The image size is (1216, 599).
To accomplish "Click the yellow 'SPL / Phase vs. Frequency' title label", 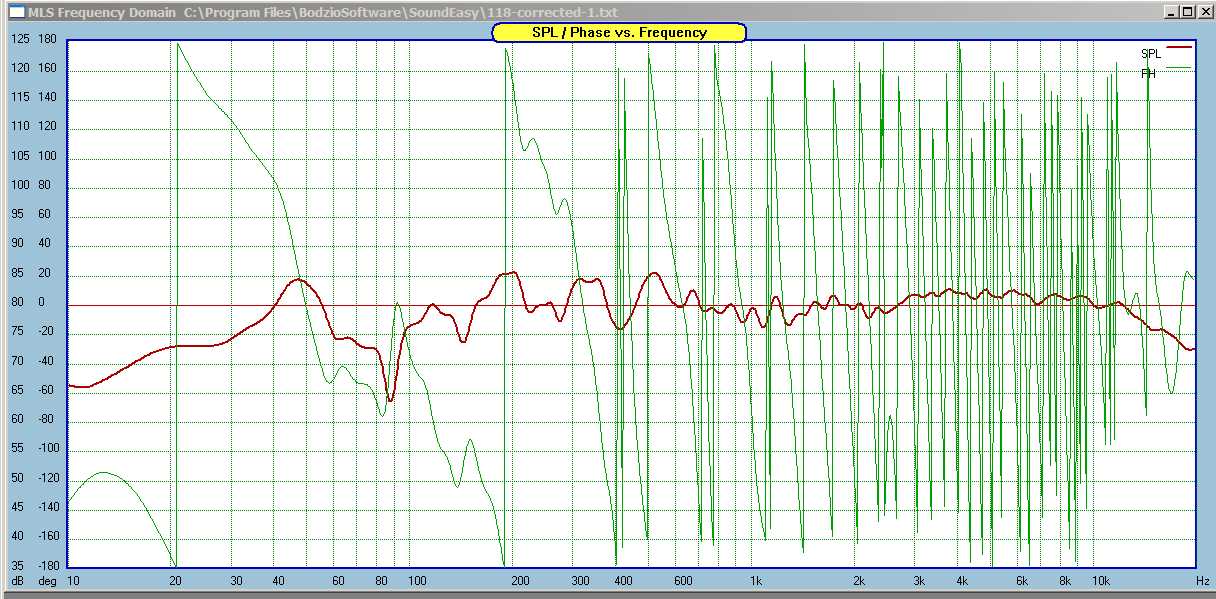I will pos(619,32).
